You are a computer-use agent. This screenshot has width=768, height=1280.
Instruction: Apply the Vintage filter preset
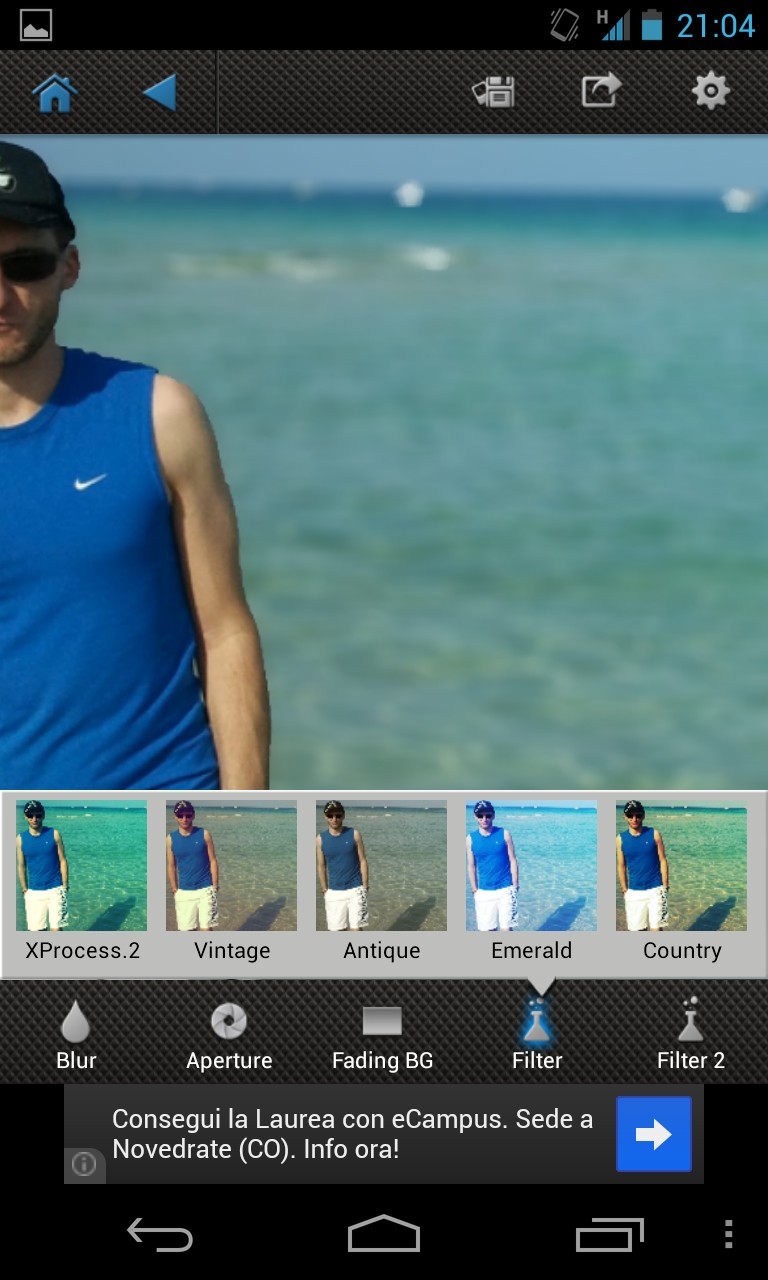232,866
